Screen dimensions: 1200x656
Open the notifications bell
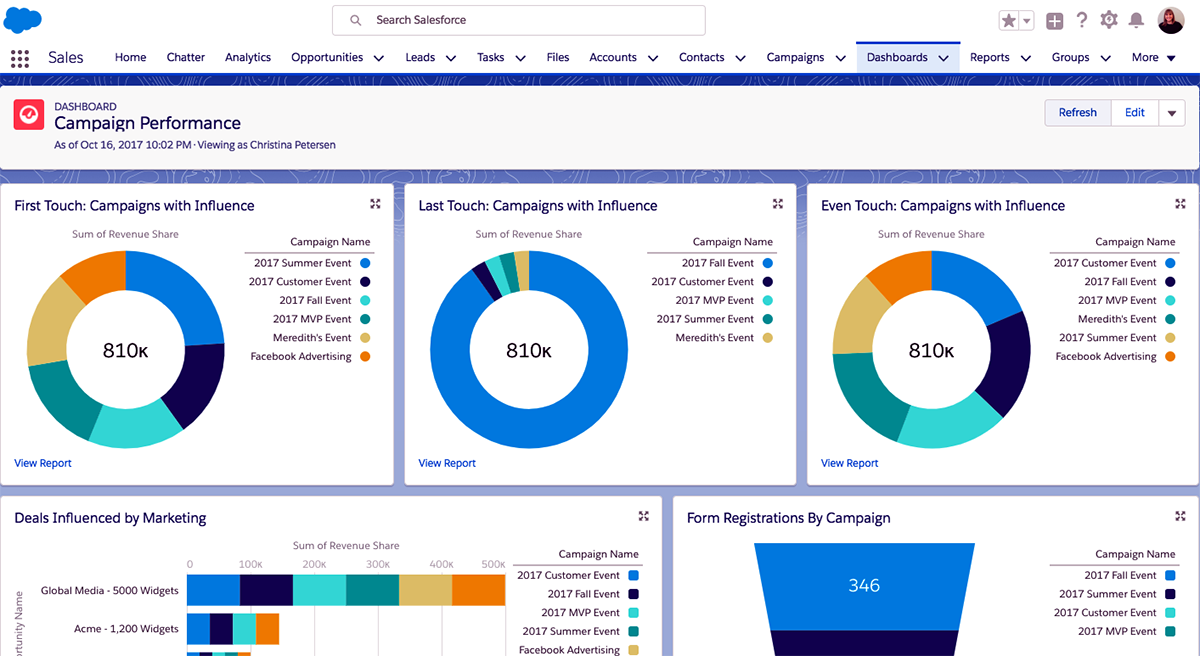[1136, 20]
